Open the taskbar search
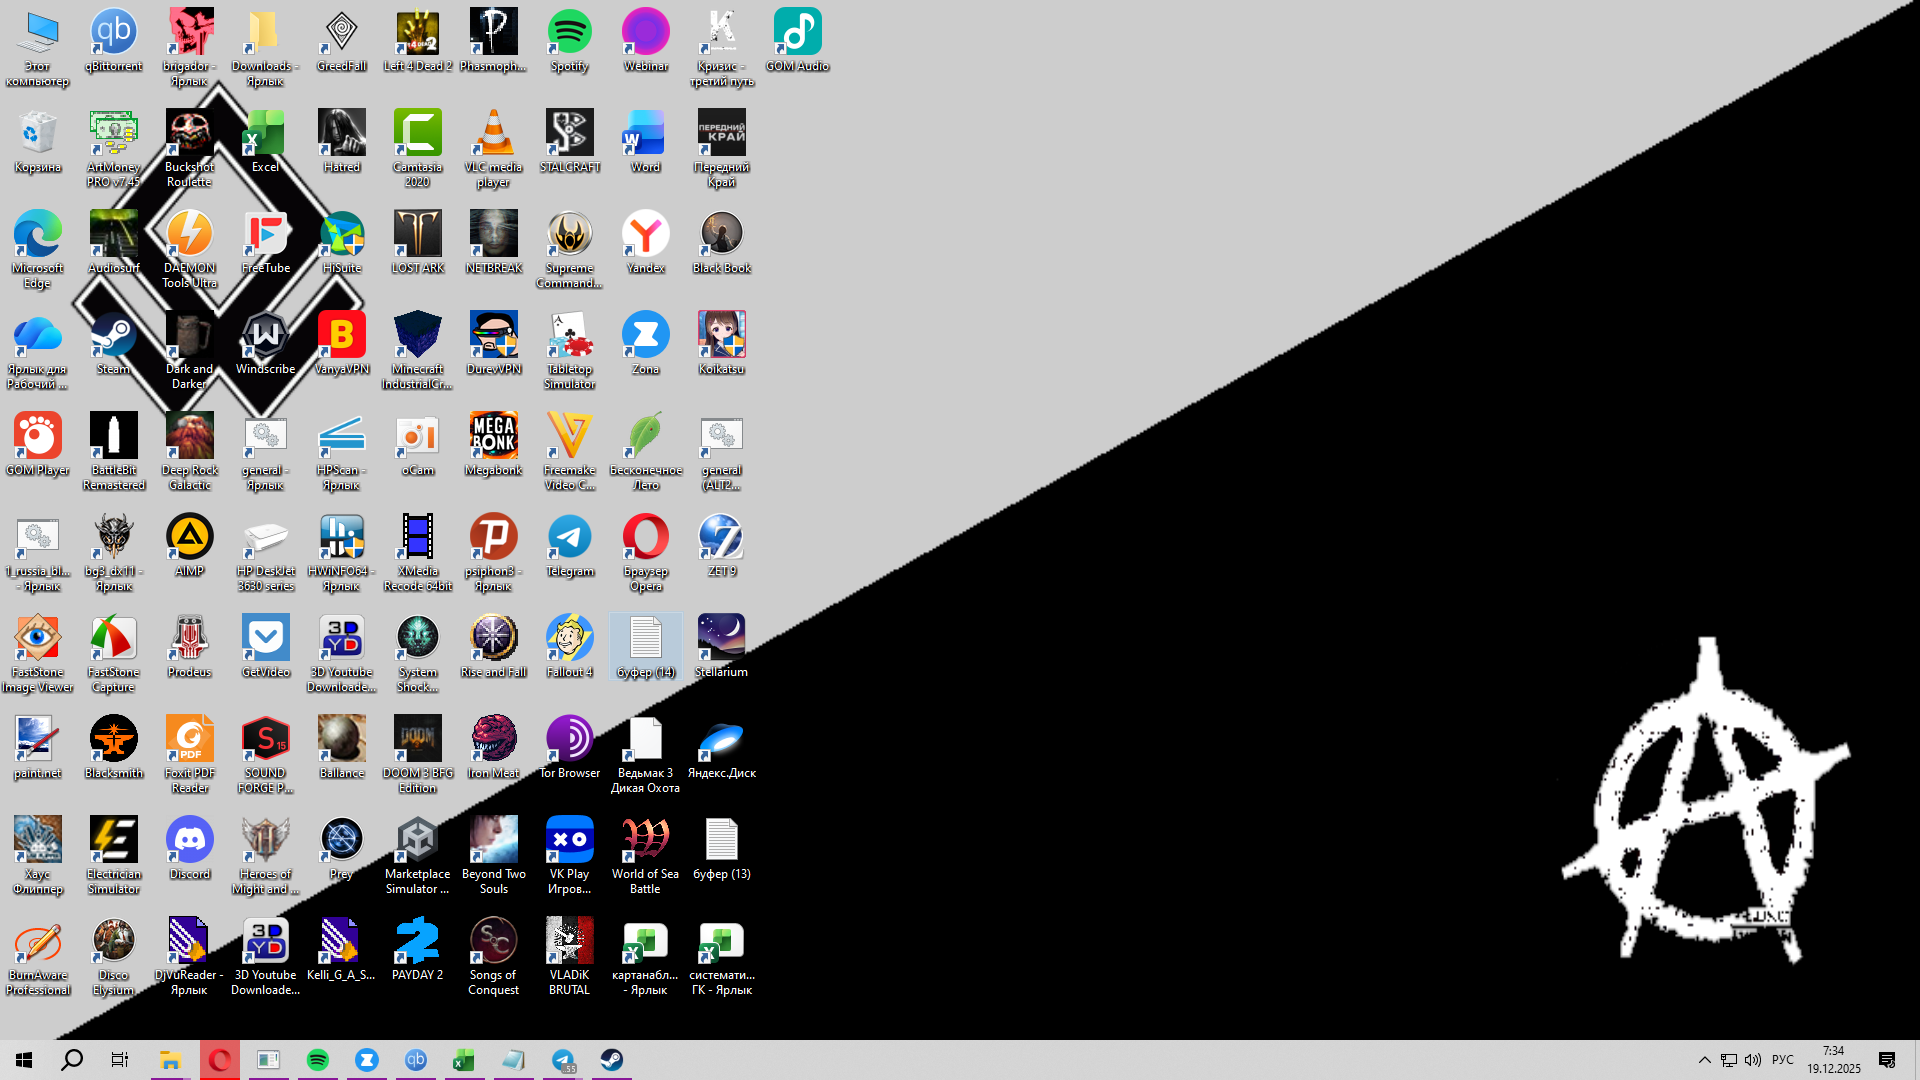The width and height of the screenshot is (1920, 1080). tap(72, 1060)
